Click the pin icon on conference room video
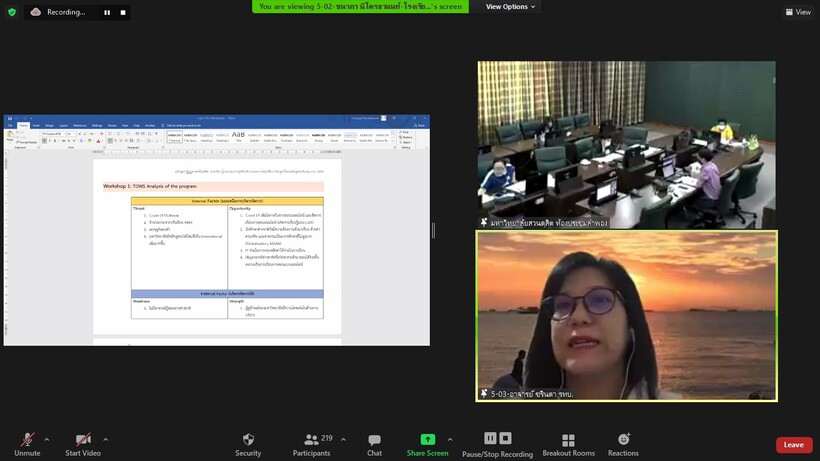The width and height of the screenshot is (820, 461). click(484, 222)
